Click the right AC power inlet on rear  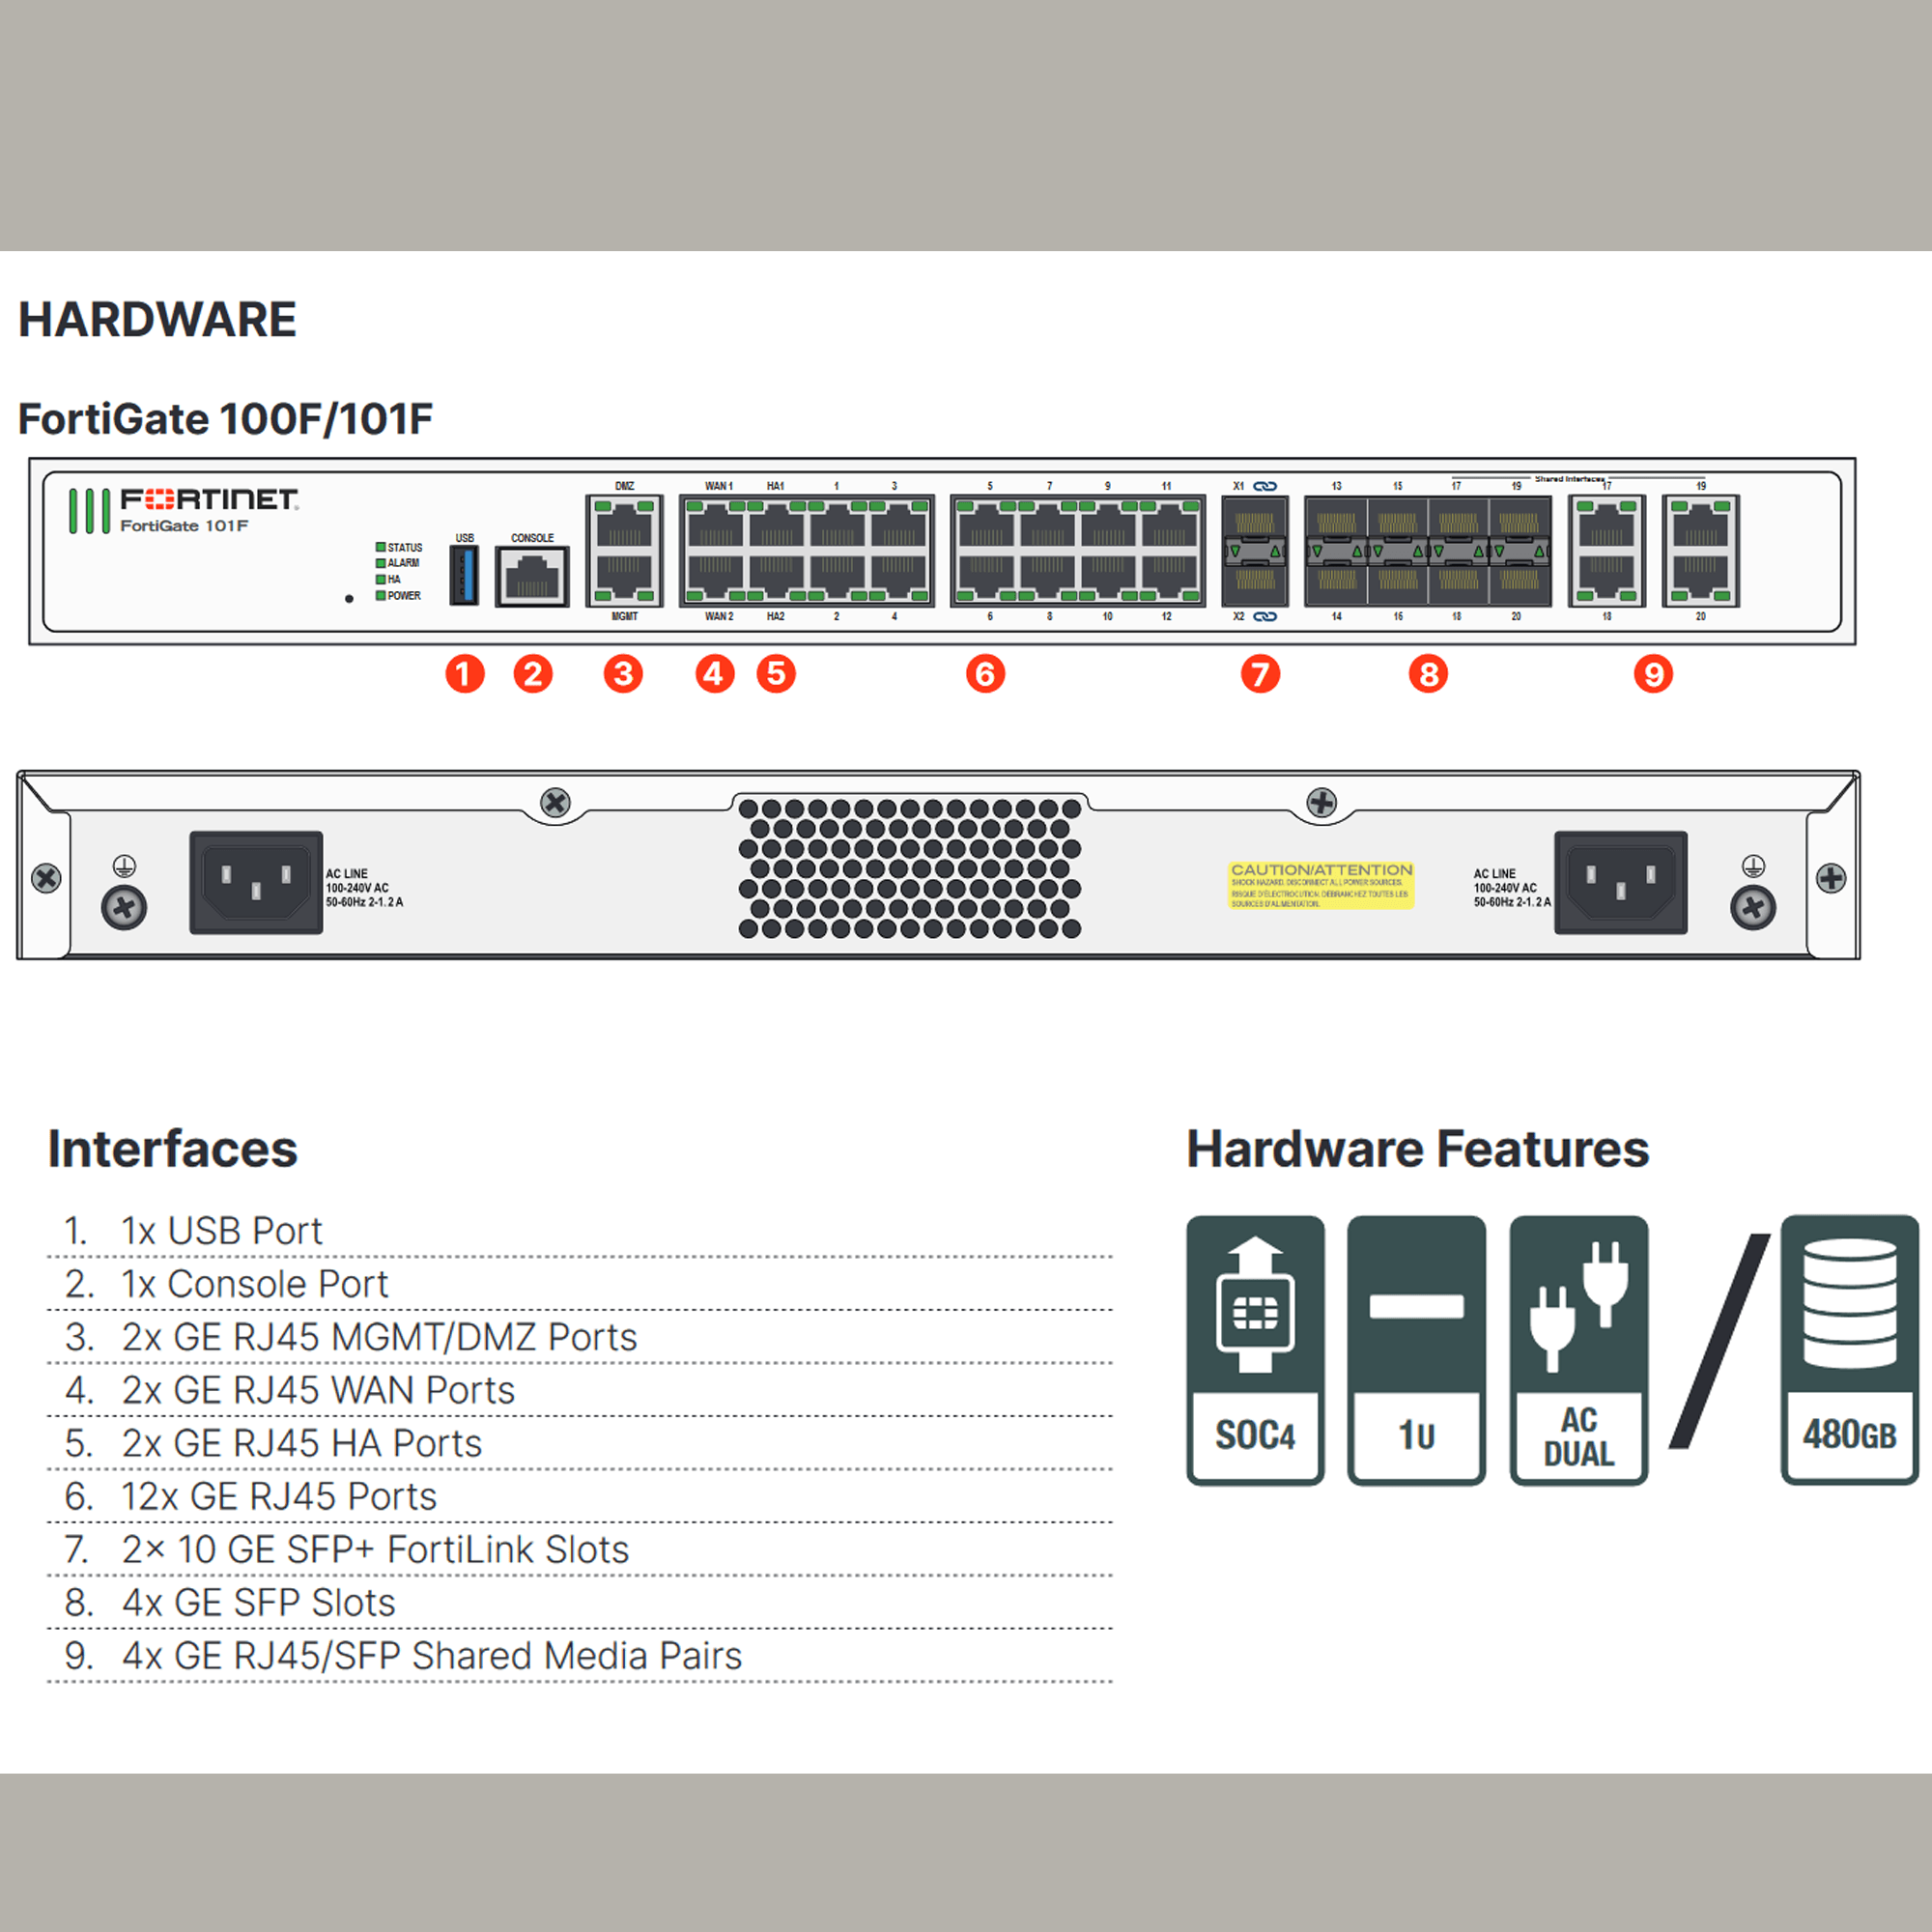click(1620, 882)
